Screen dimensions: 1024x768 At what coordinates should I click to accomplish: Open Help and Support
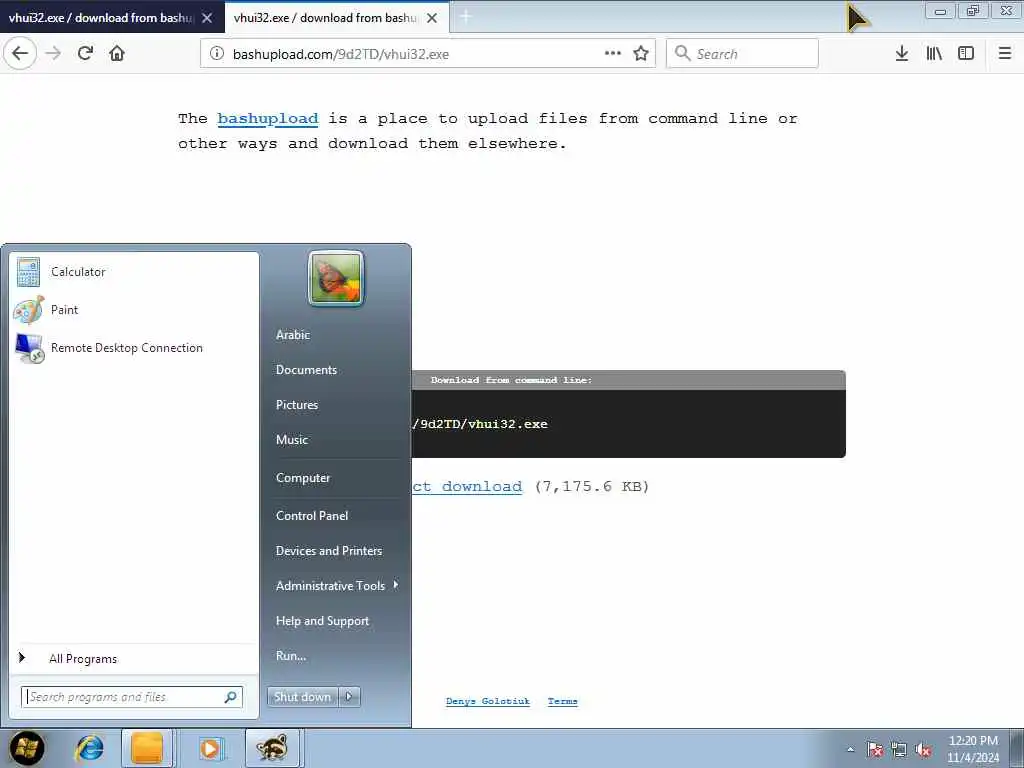(322, 621)
